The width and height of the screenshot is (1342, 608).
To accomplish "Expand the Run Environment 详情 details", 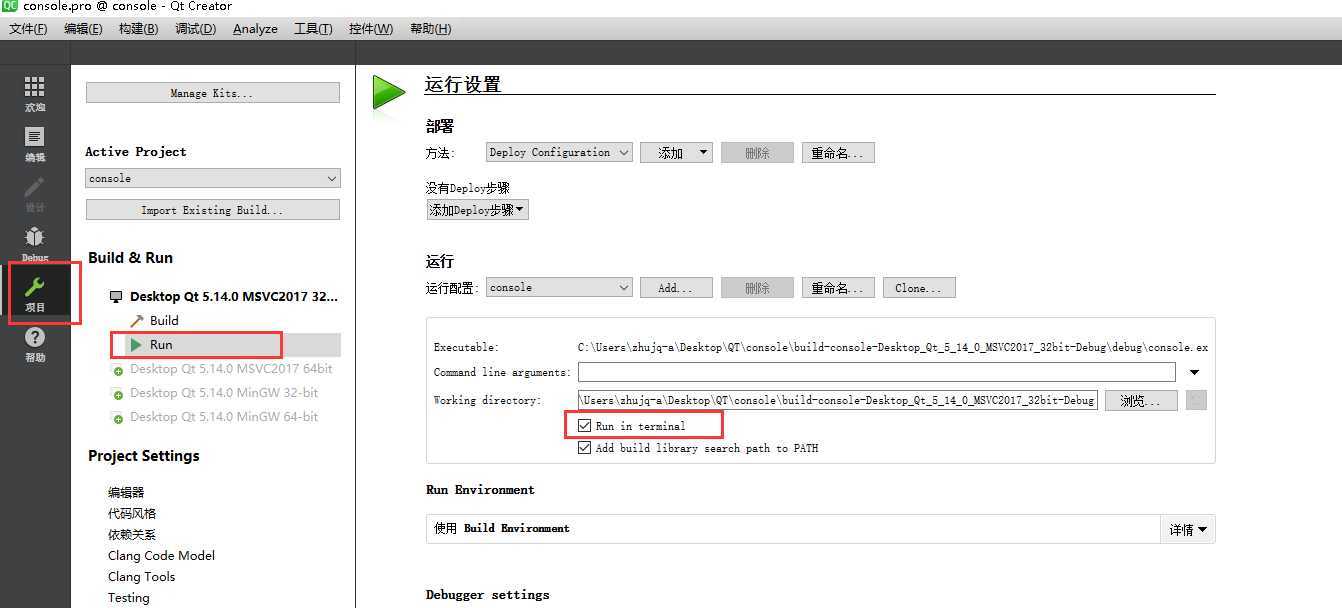I will click(1188, 529).
